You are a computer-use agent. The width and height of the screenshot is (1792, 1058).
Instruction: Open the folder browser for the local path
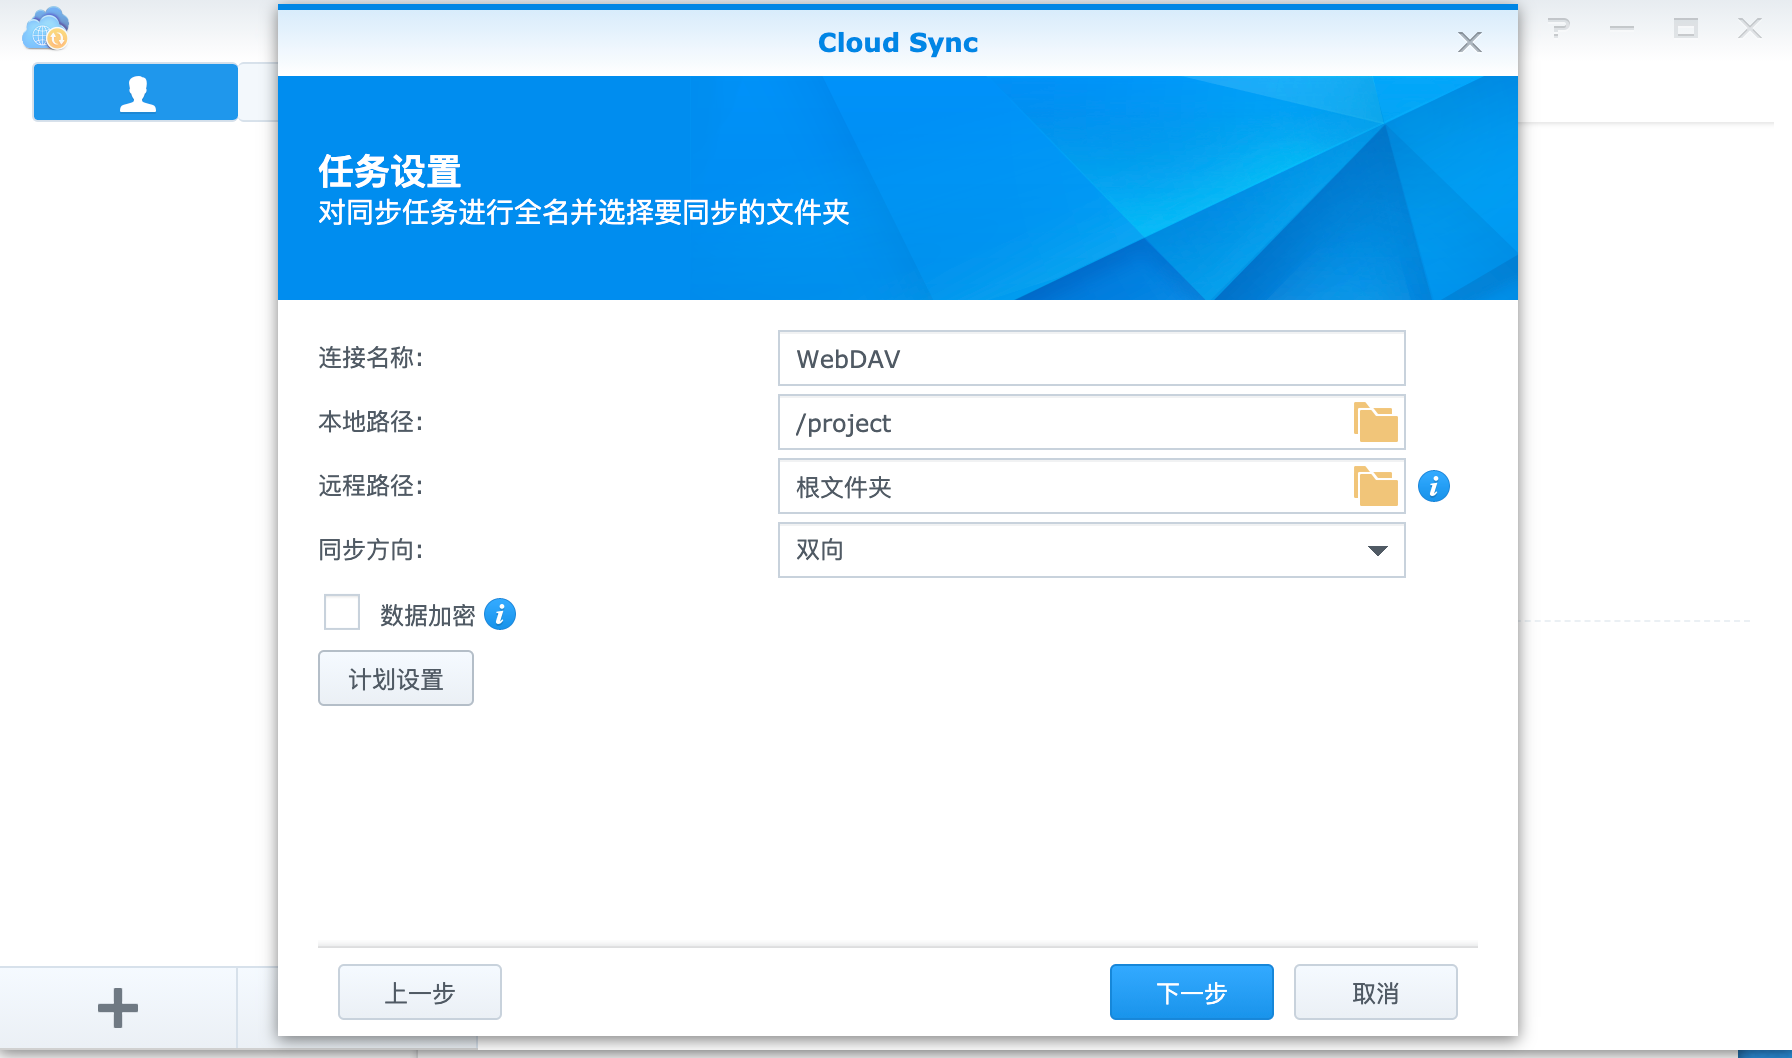[x=1377, y=422]
